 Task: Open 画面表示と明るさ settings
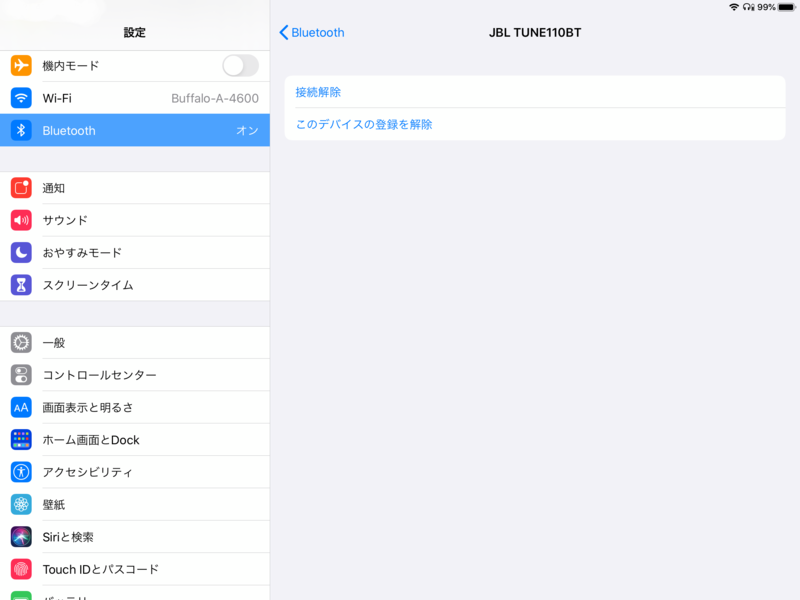pyautogui.click(x=135, y=407)
